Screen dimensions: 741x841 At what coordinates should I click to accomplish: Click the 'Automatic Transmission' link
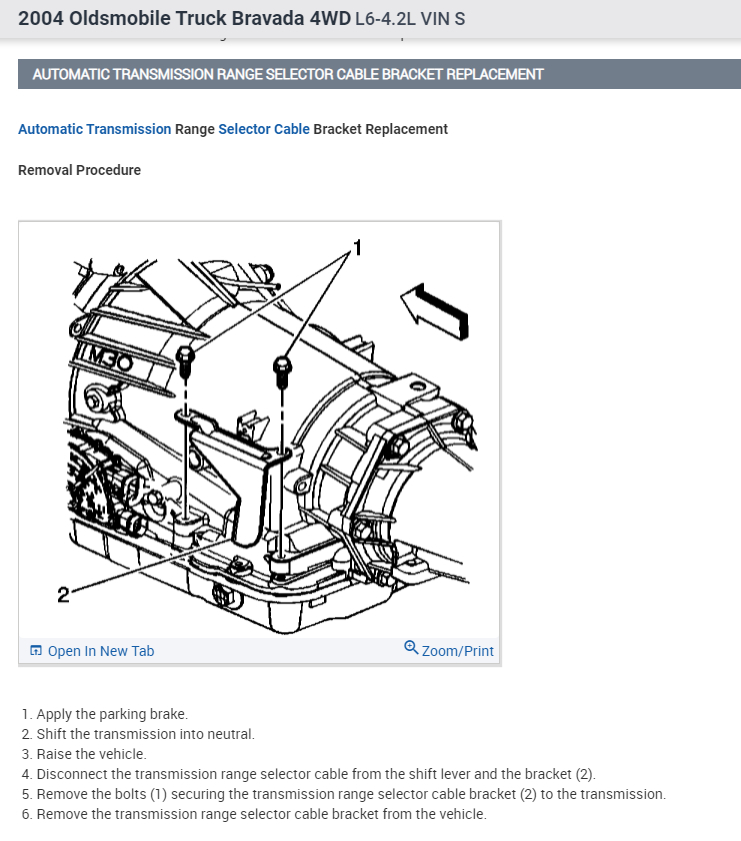[94, 129]
